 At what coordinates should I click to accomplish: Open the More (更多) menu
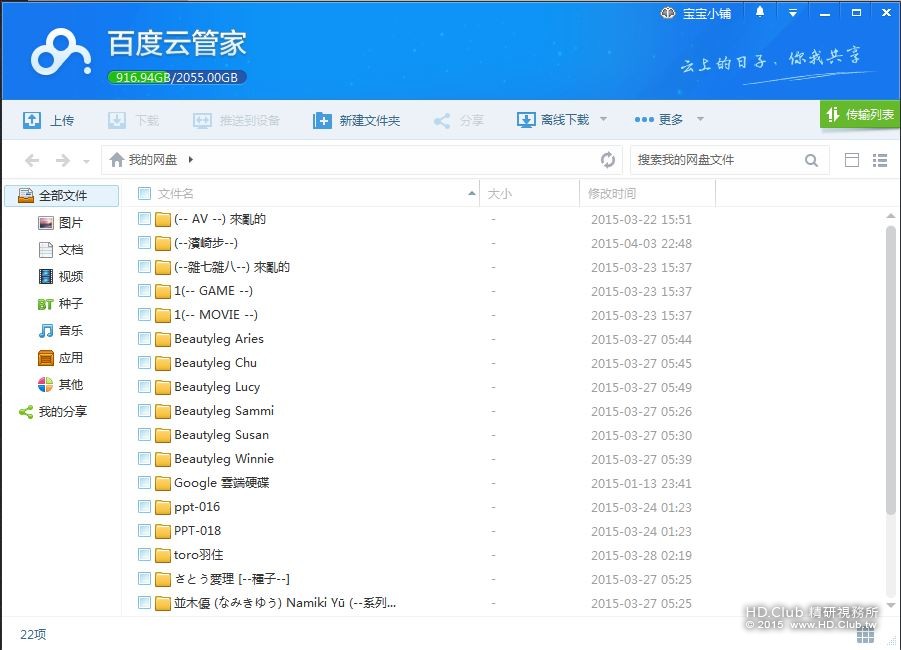click(x=659, y=120)
